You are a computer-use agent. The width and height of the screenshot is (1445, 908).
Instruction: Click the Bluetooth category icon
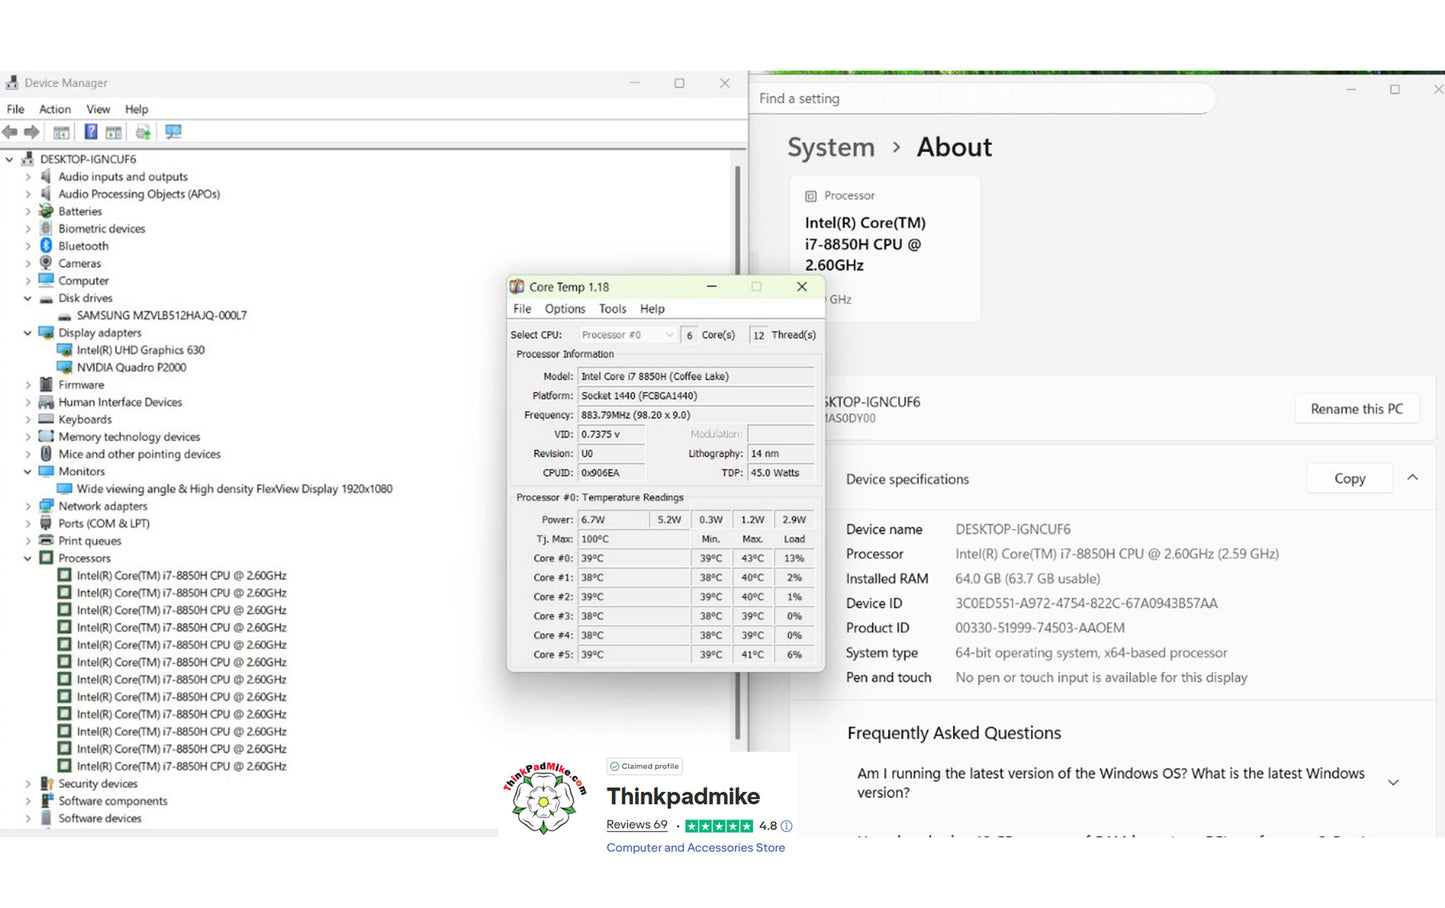click(x=46, y=246)
